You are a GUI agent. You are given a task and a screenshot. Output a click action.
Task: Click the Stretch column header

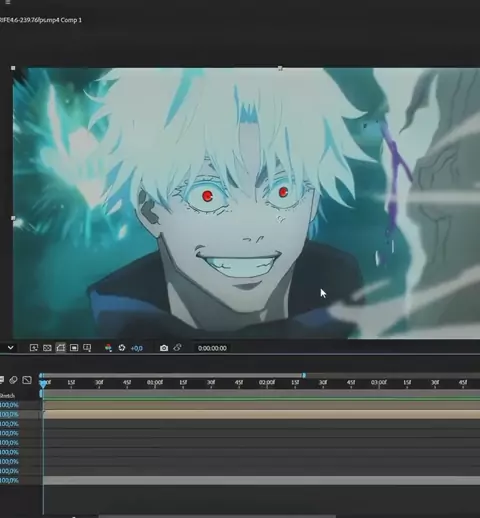7,396
